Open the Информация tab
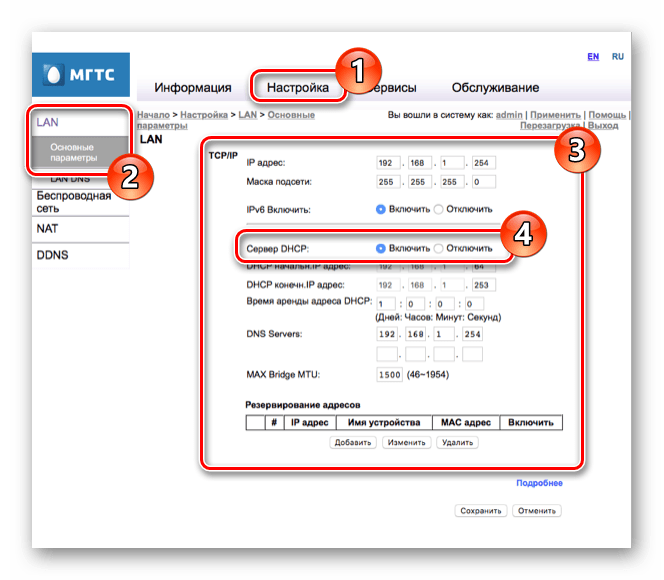Screen dimensions: 664x580 [x=193, y=88]
